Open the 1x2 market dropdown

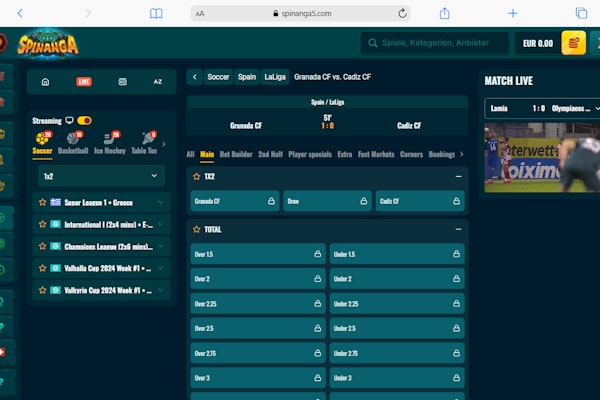101,176
